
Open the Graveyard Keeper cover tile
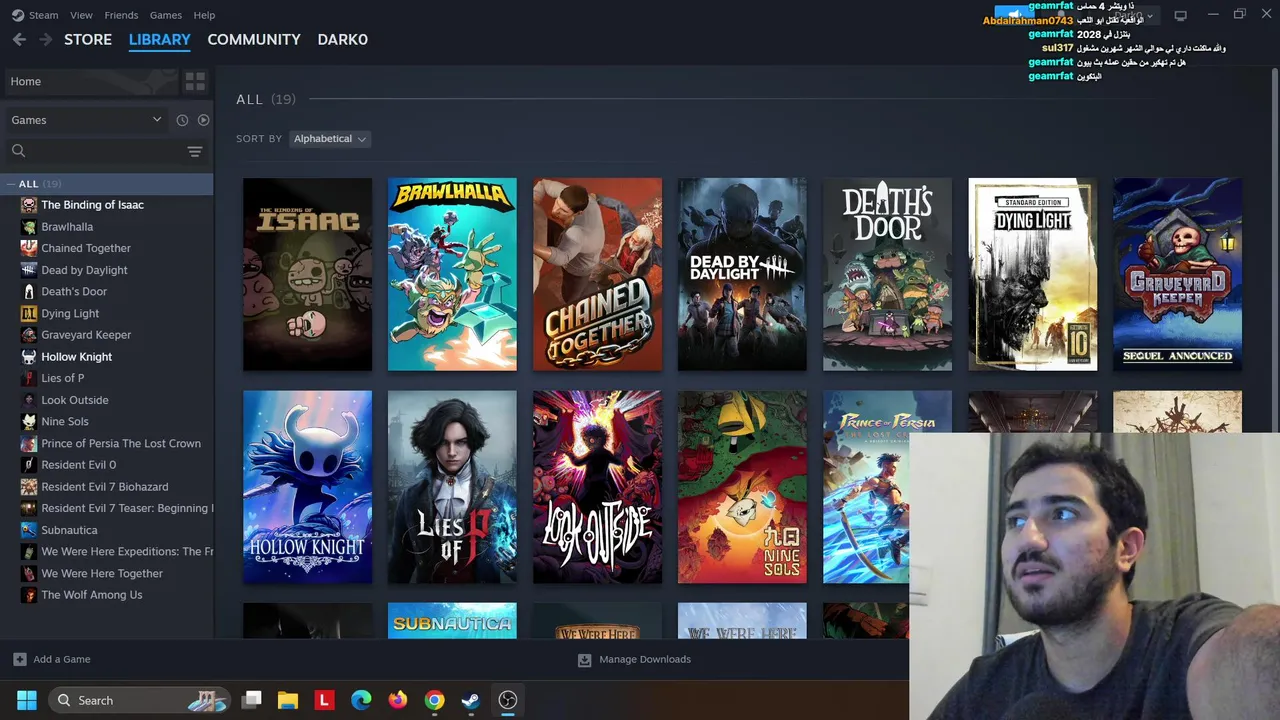tap(1177, 274)
